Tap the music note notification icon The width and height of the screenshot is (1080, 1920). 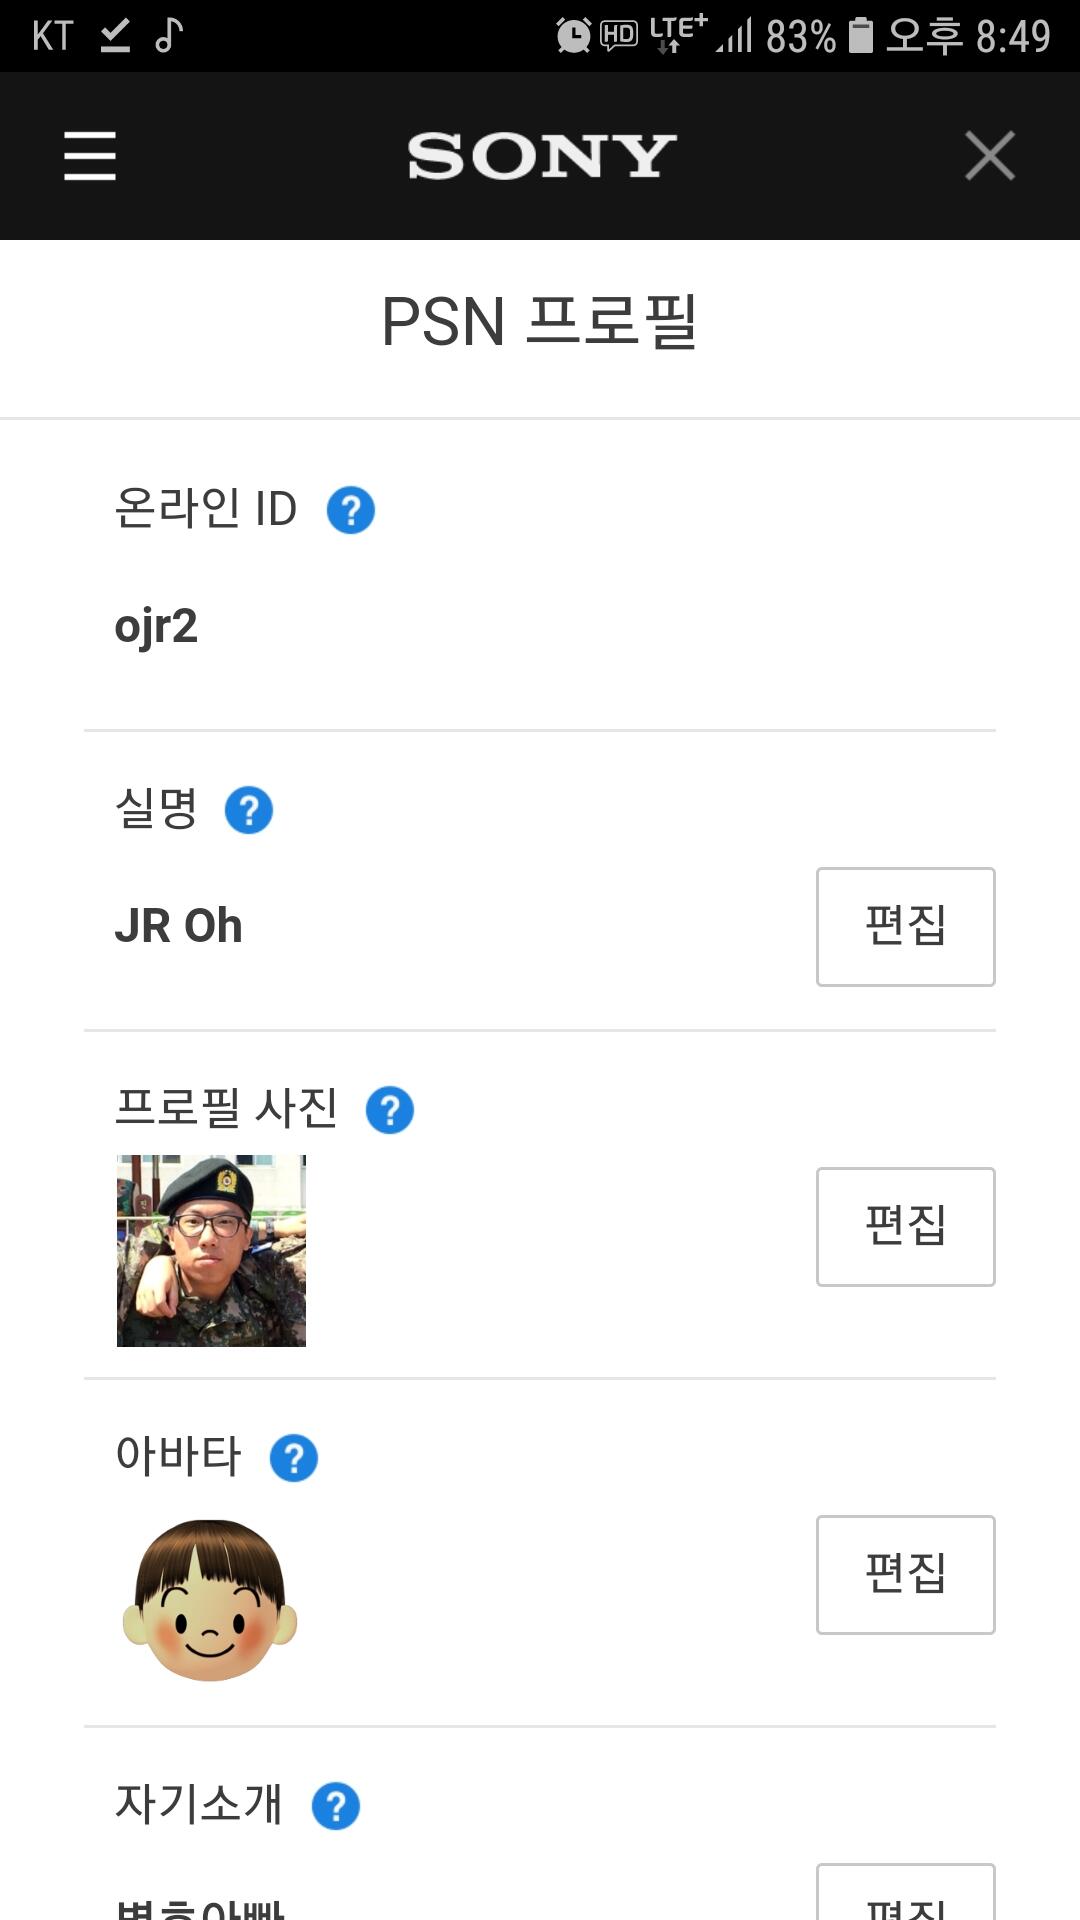pyautogui.click(x=169, y=35)
